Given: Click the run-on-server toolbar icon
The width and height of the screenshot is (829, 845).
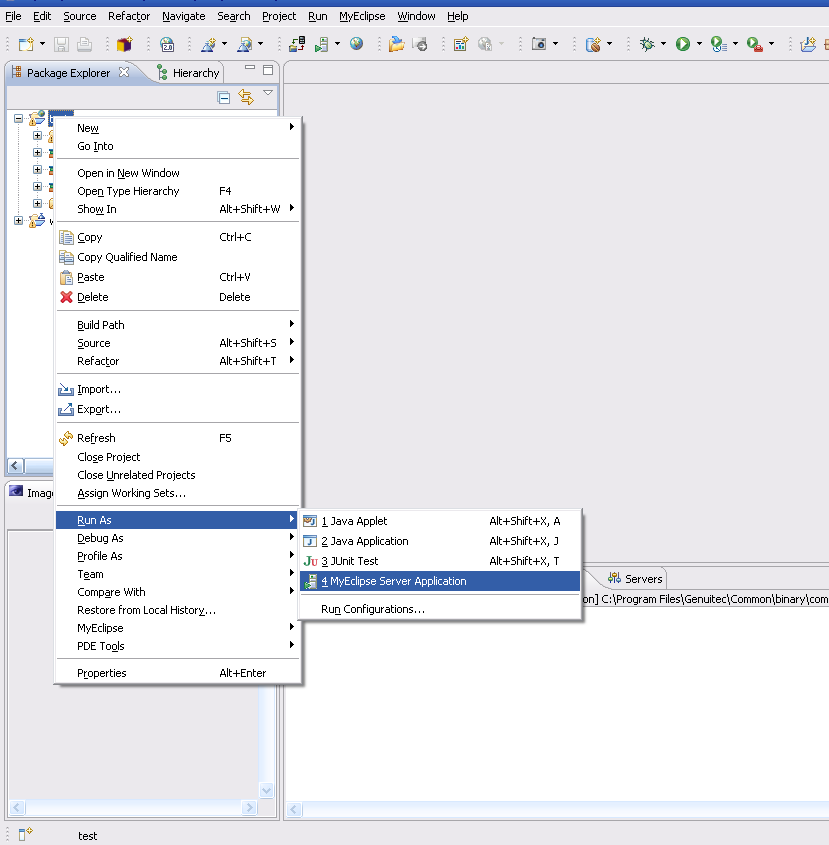Looking at the screenshot, I should coord(322,44).
